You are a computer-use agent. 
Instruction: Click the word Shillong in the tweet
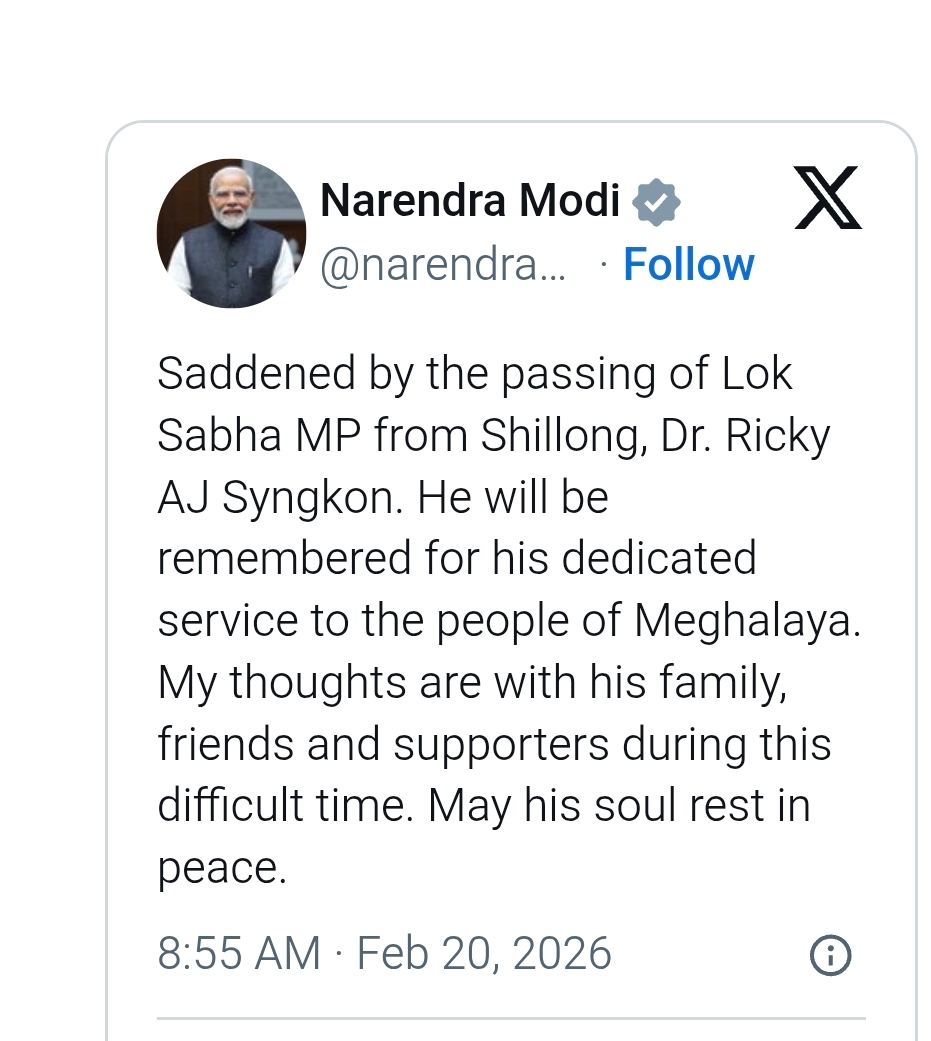560,436
